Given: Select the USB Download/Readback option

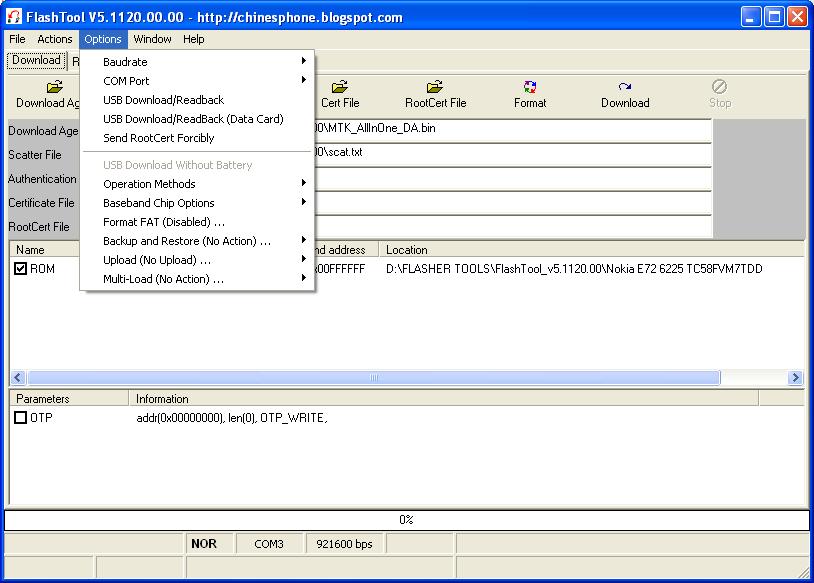Looking at the screenshot, I should point(197,100).
